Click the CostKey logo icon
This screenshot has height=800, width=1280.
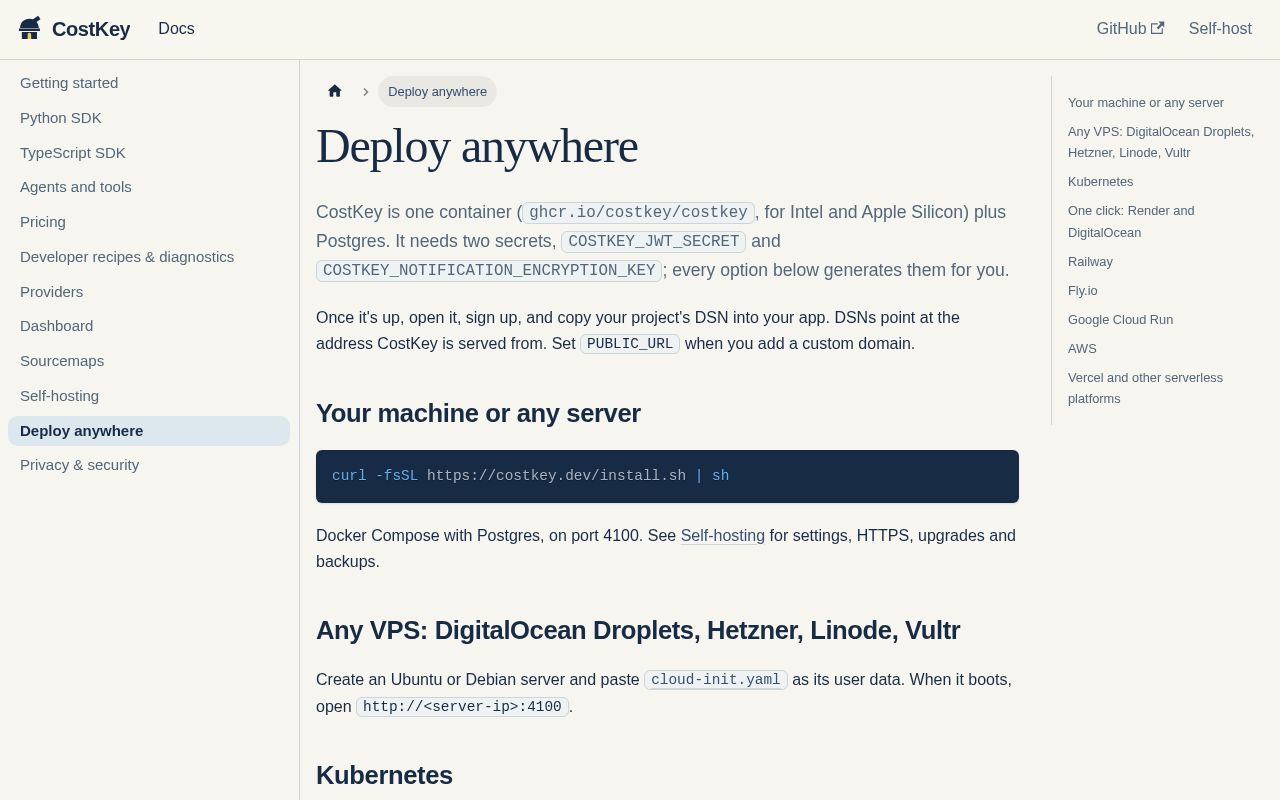(x=30, y=29)
